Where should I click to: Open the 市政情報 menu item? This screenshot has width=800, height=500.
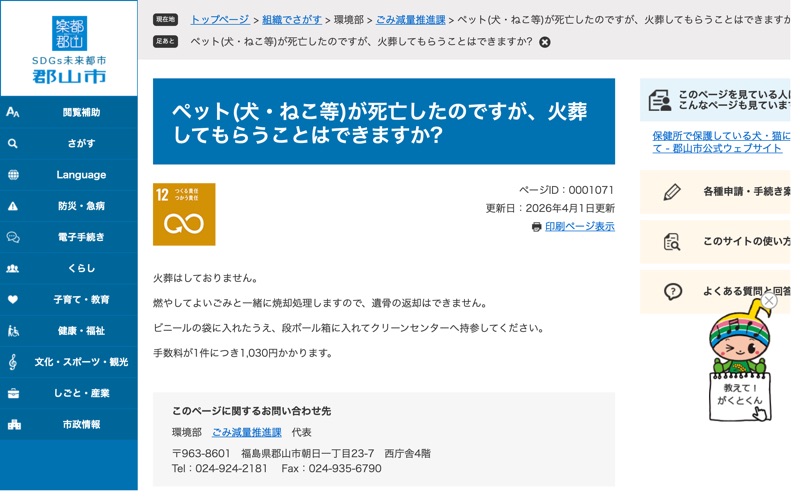pos(69,424)
